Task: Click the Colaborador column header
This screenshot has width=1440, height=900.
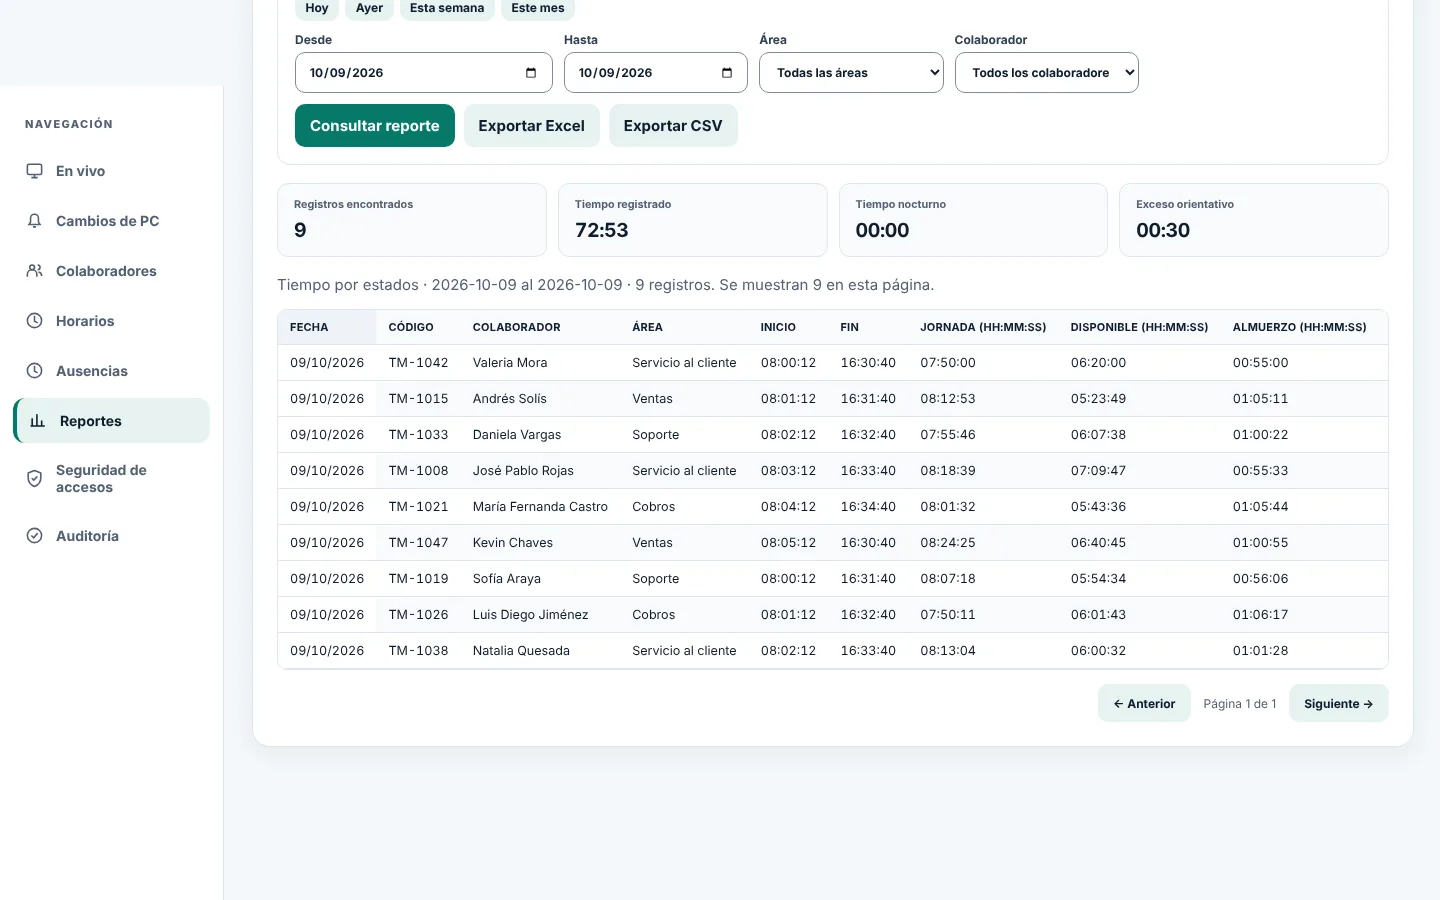Action: click(517, 327)
